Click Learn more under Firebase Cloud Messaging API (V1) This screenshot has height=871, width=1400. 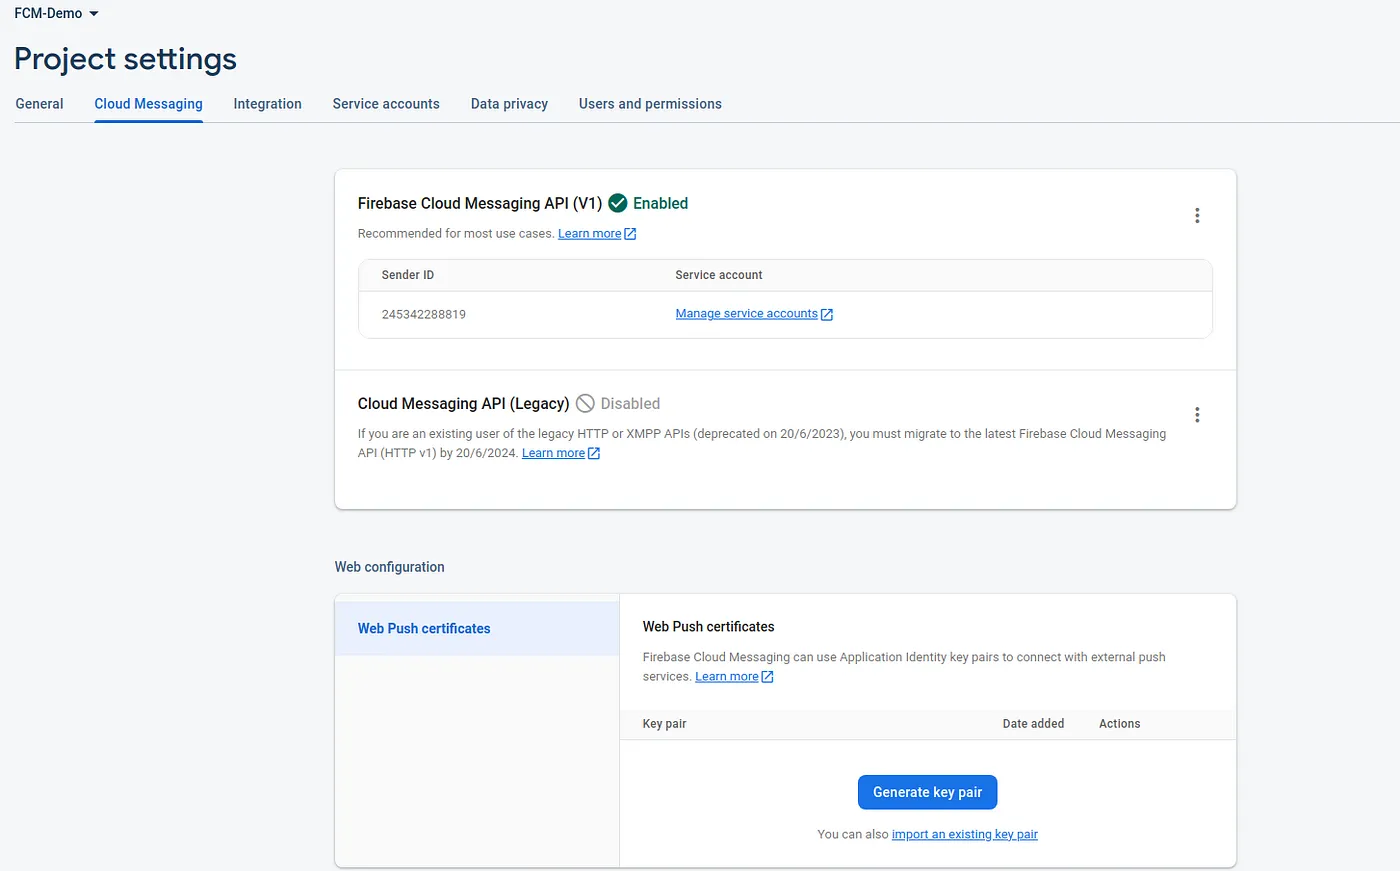589,233
